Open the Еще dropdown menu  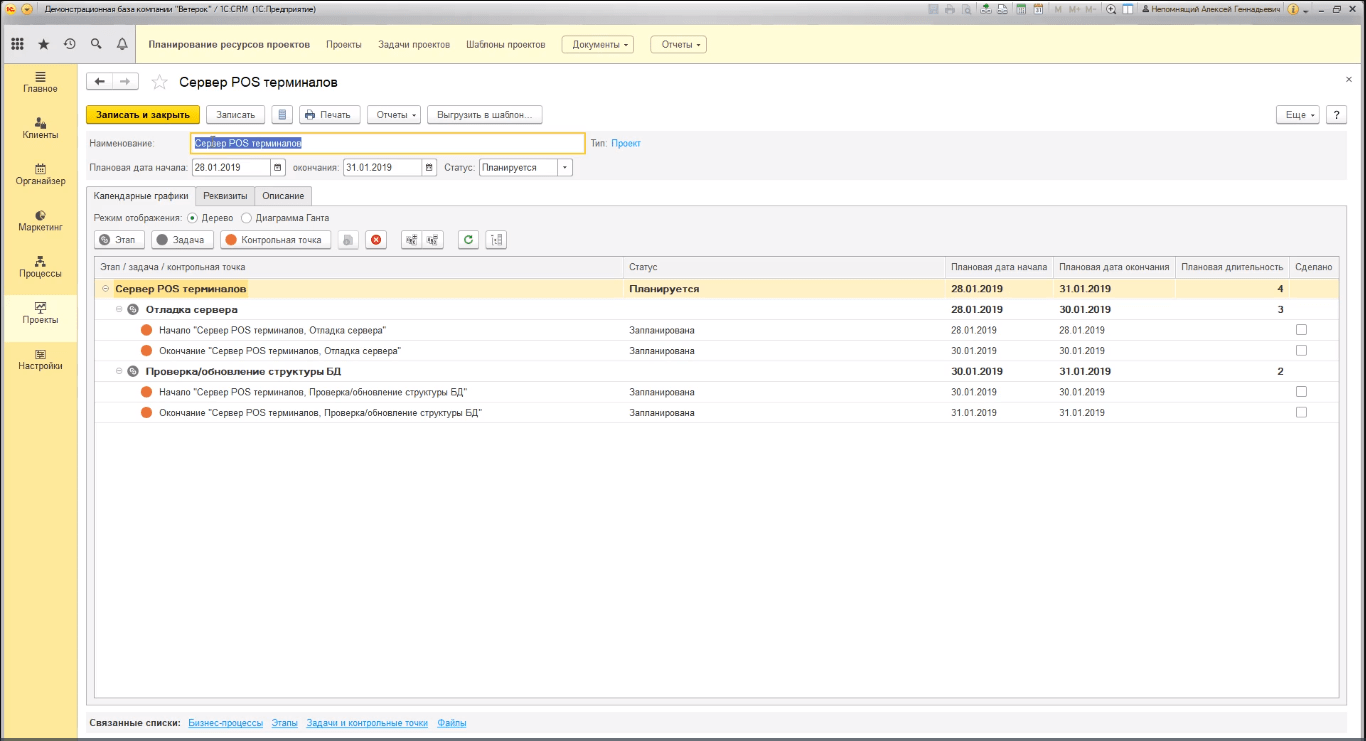coord(1298,115)
